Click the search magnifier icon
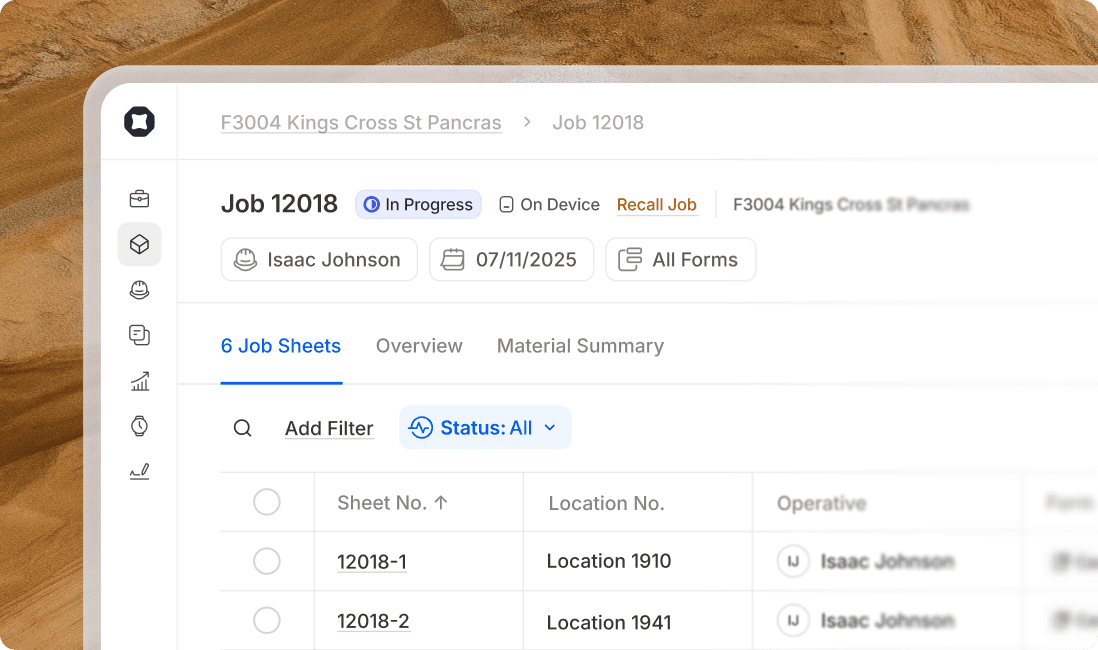This screenshot has width=1098, height=650. point(242,428)
